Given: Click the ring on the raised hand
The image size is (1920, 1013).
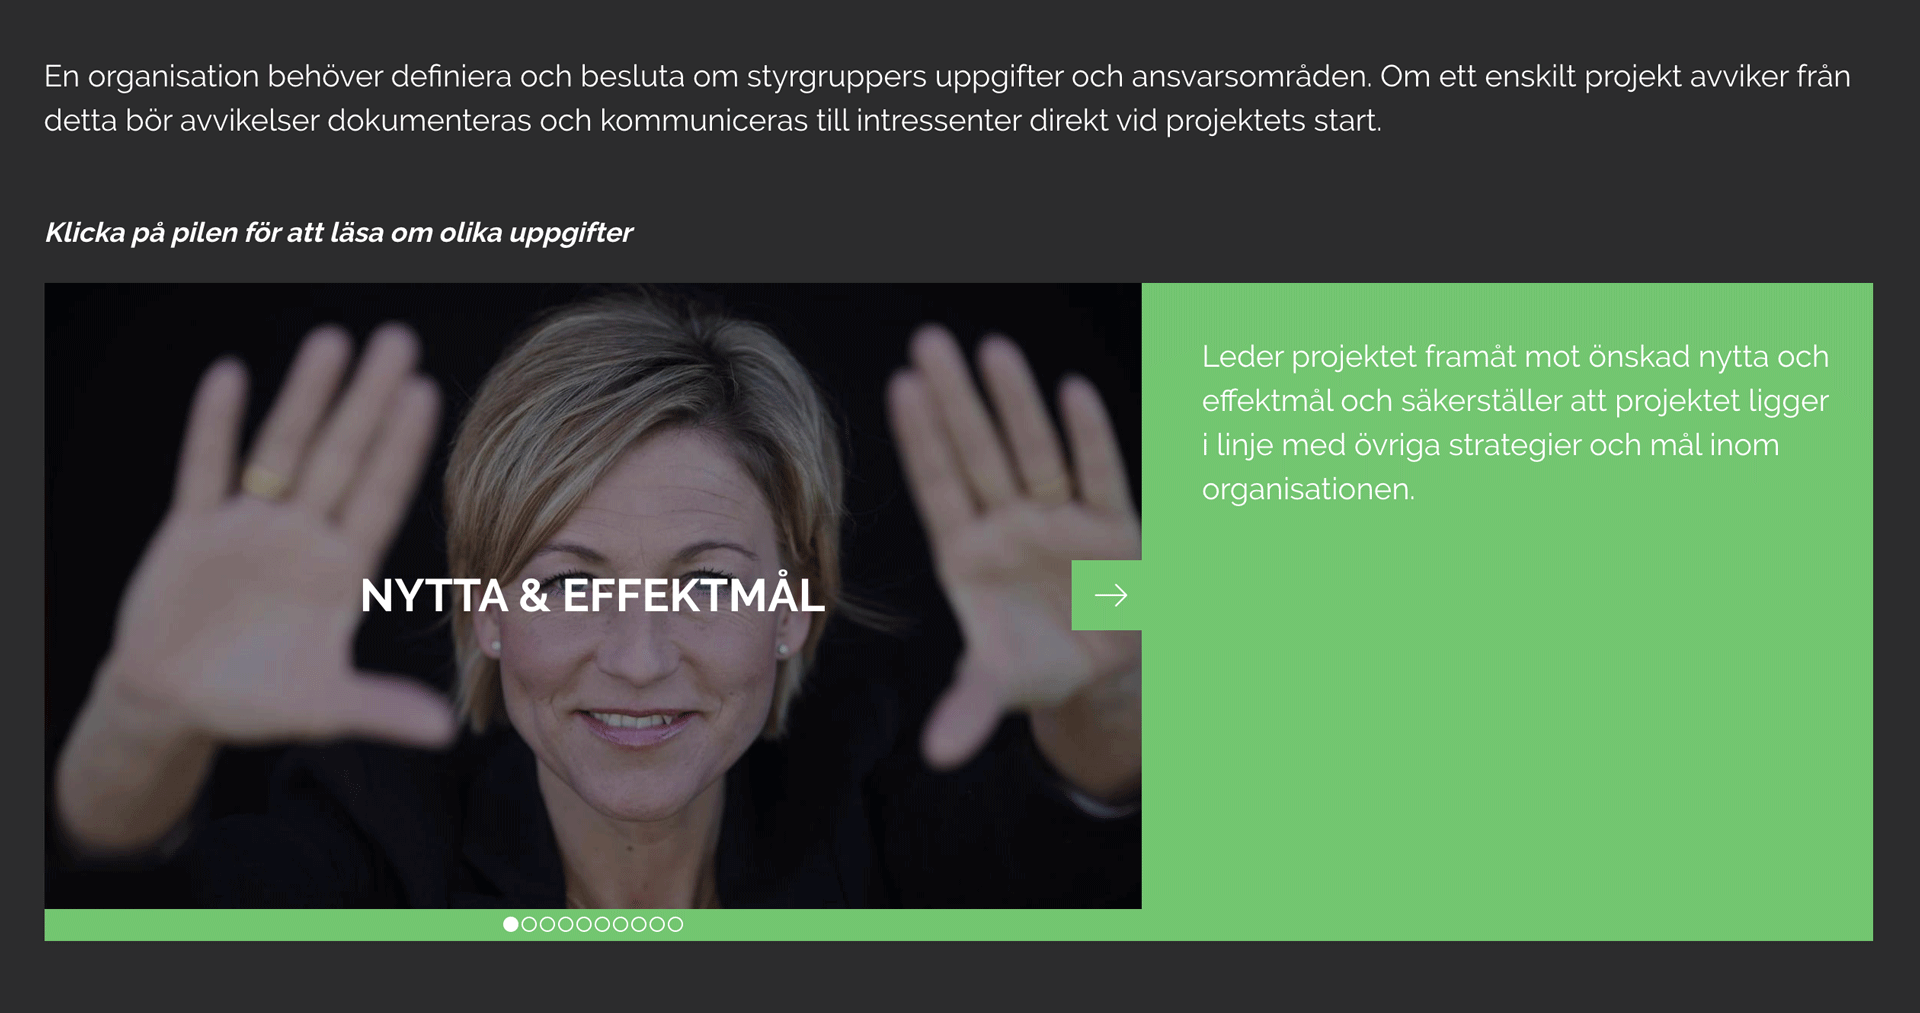Looking at the screenshot, I should pos(265,482).
